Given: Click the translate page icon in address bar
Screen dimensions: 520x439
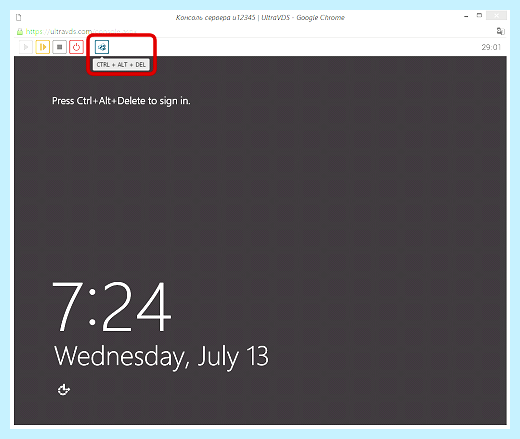Looking at the screenshot, I should coord(500,31).
